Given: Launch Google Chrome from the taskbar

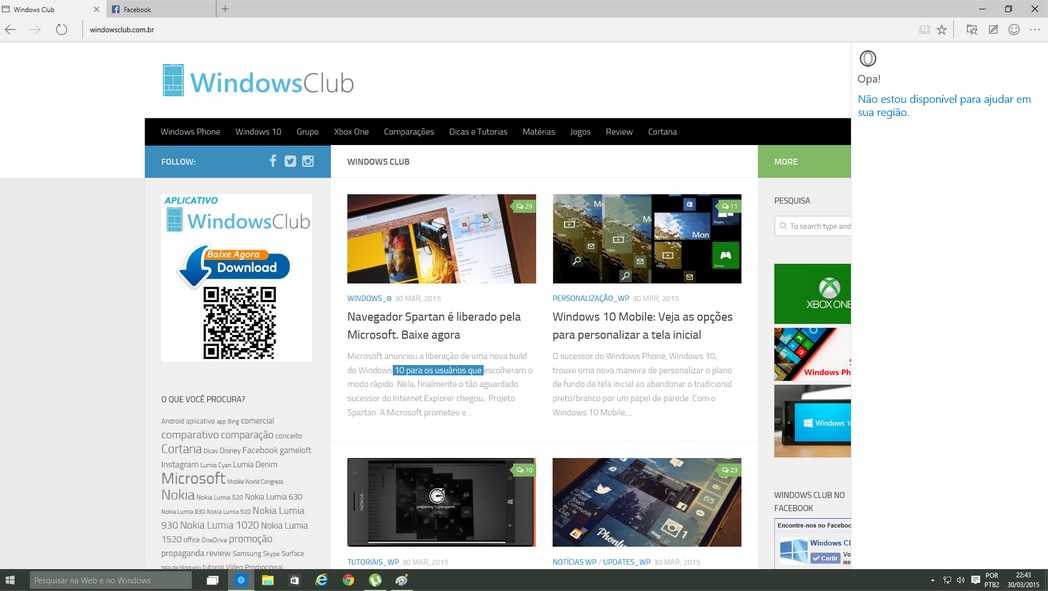Looking at the screenshot, I should click(348, 580).
